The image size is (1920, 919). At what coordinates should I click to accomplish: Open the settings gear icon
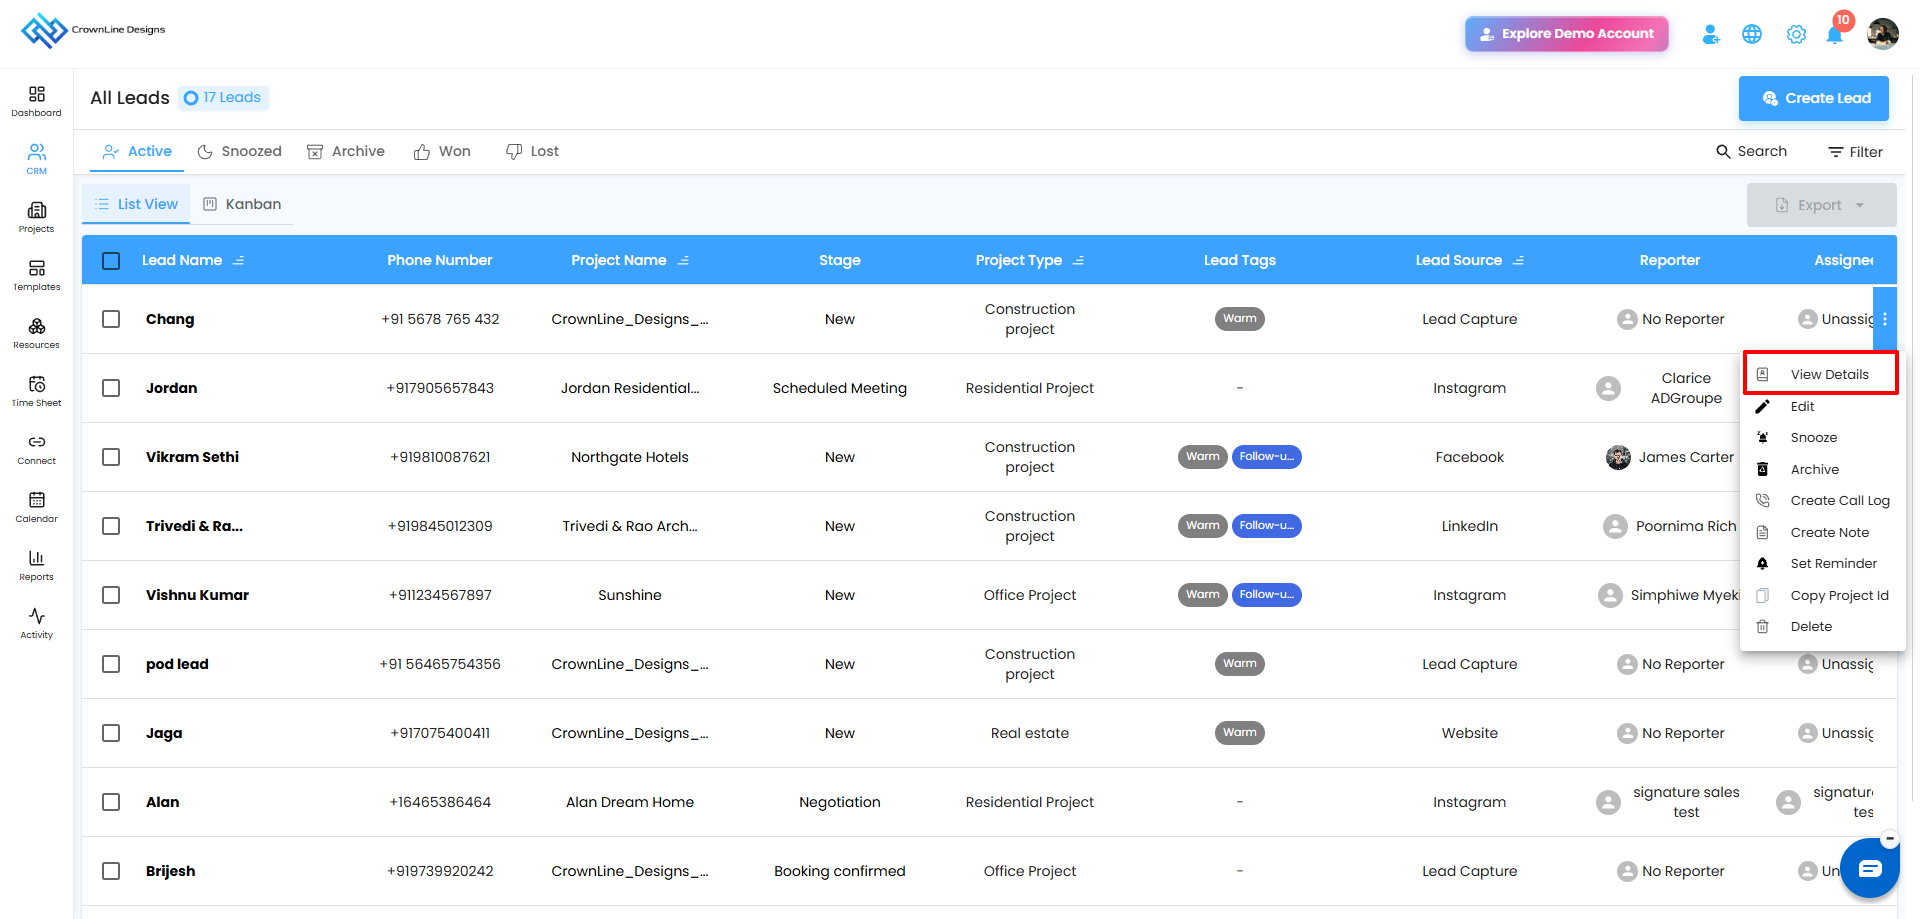[x=1796, y=34]
